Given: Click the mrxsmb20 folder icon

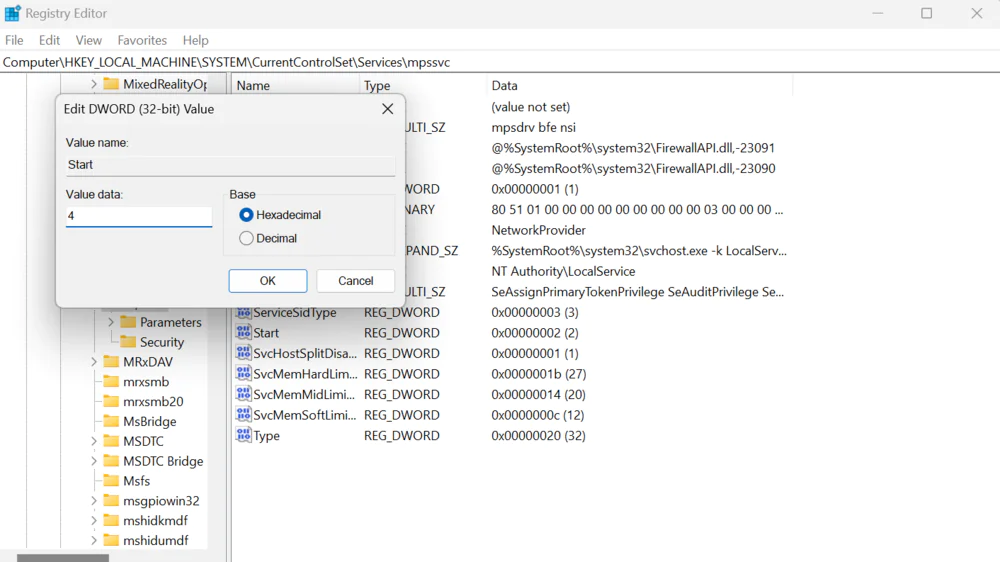Looking at the screenshot, I should (111, 401).
